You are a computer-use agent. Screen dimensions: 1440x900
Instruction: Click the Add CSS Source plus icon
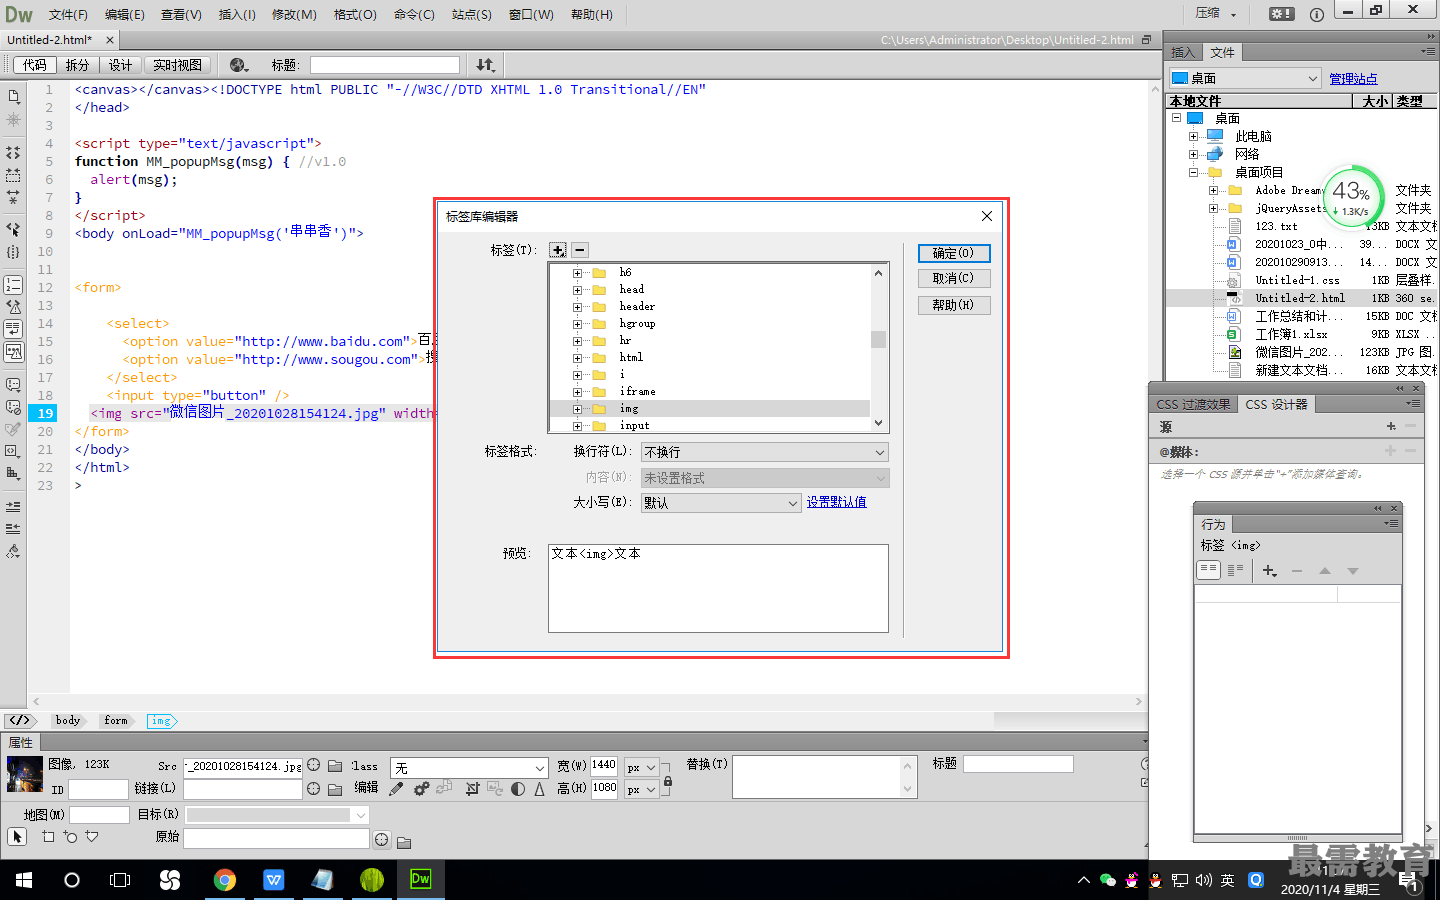pyautogui.click(x=1391, y=426)
